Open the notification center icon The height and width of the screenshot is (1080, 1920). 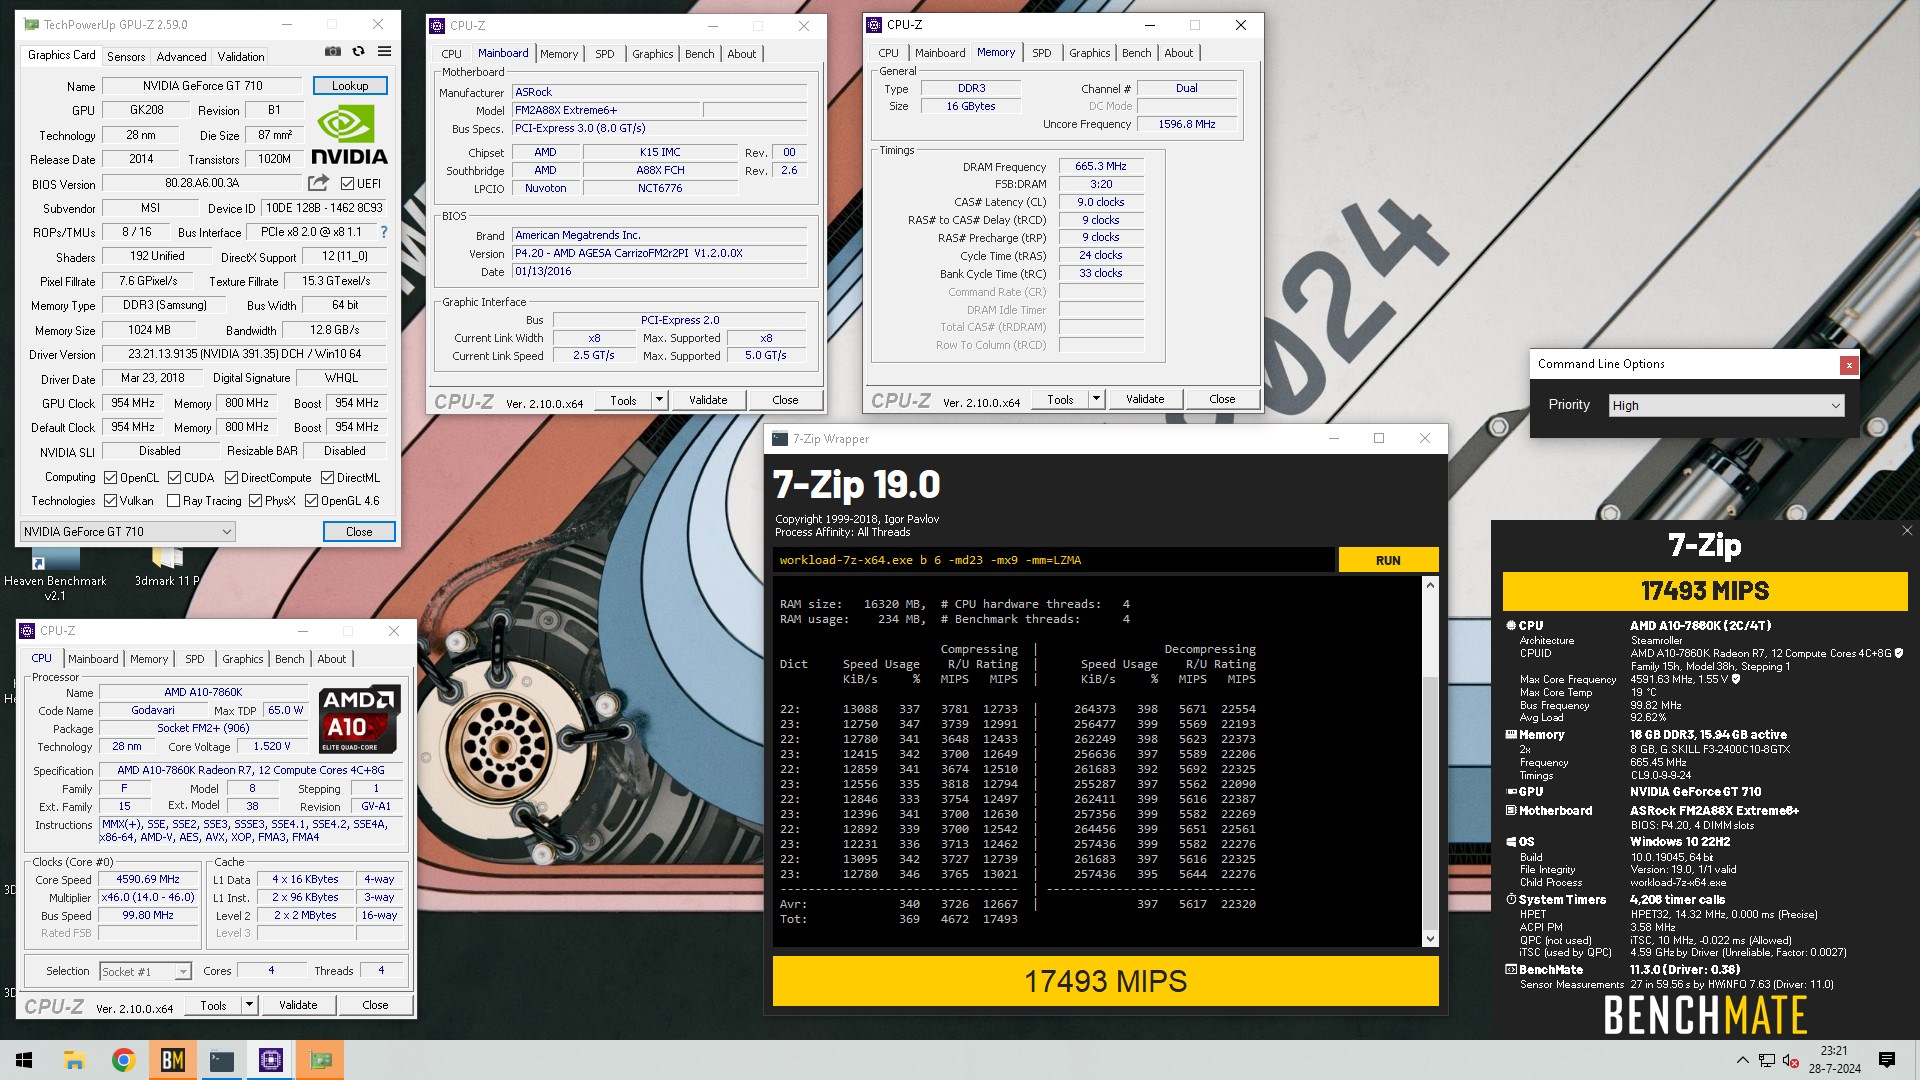(1887, 1060)
